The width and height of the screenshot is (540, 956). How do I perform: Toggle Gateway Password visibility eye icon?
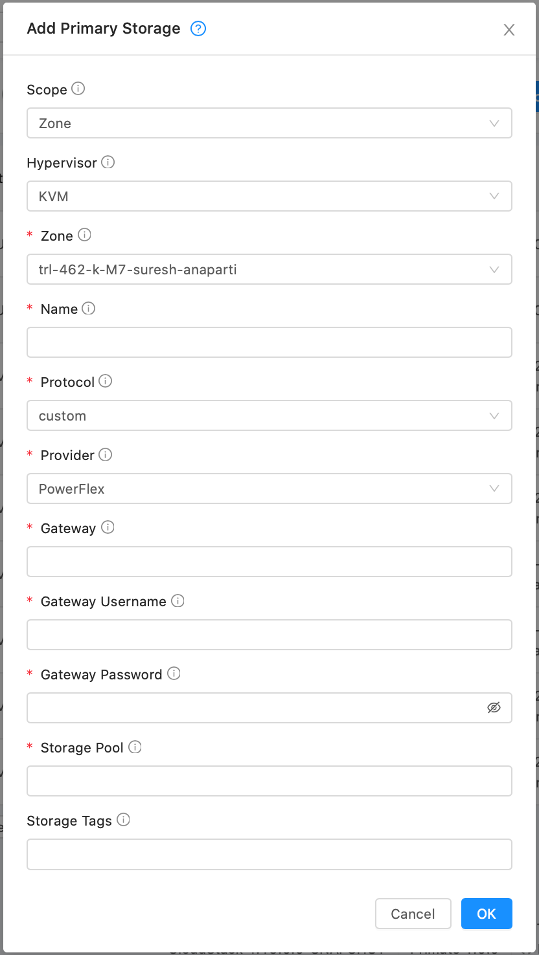494,707
